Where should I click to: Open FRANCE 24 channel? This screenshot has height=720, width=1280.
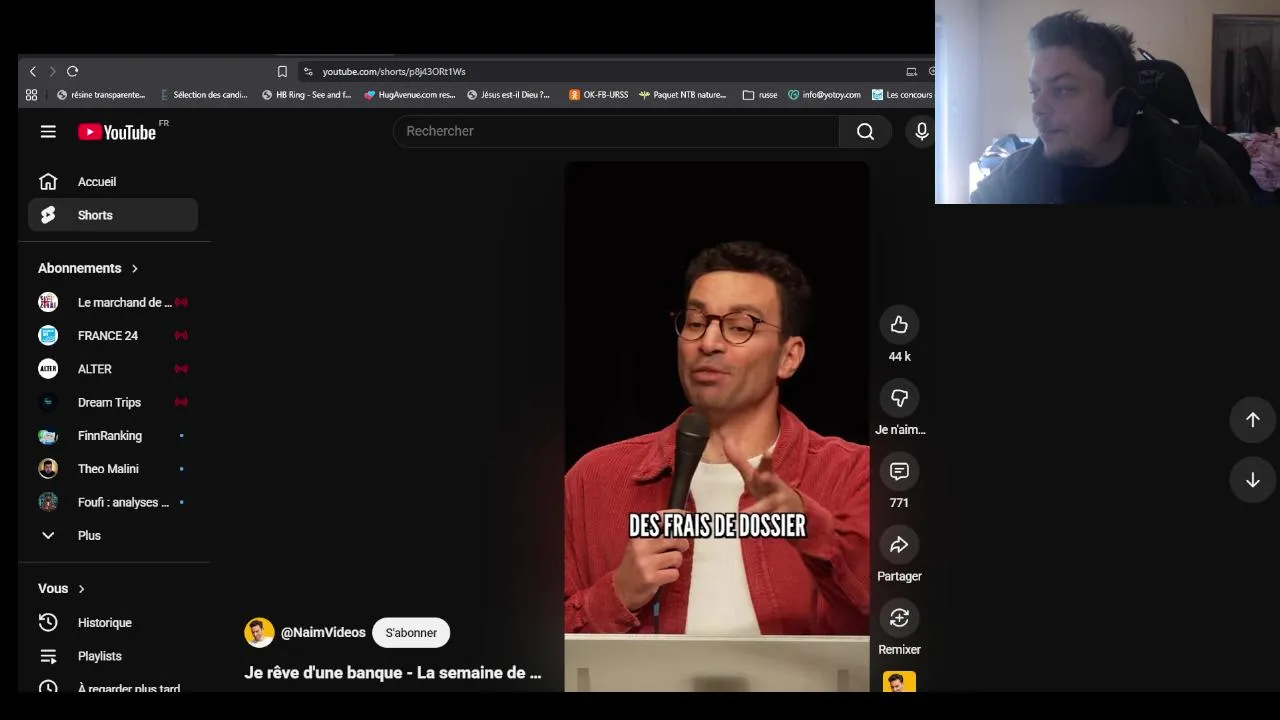pyautogui.click(x=113, y=336)
